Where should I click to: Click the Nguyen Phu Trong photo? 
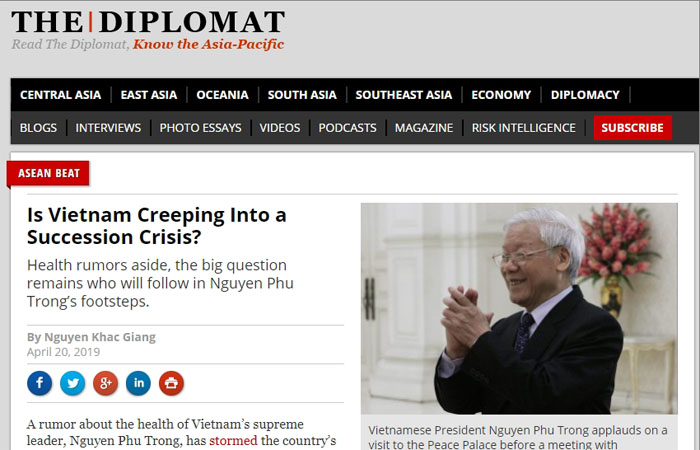click(x=519, y=308)
